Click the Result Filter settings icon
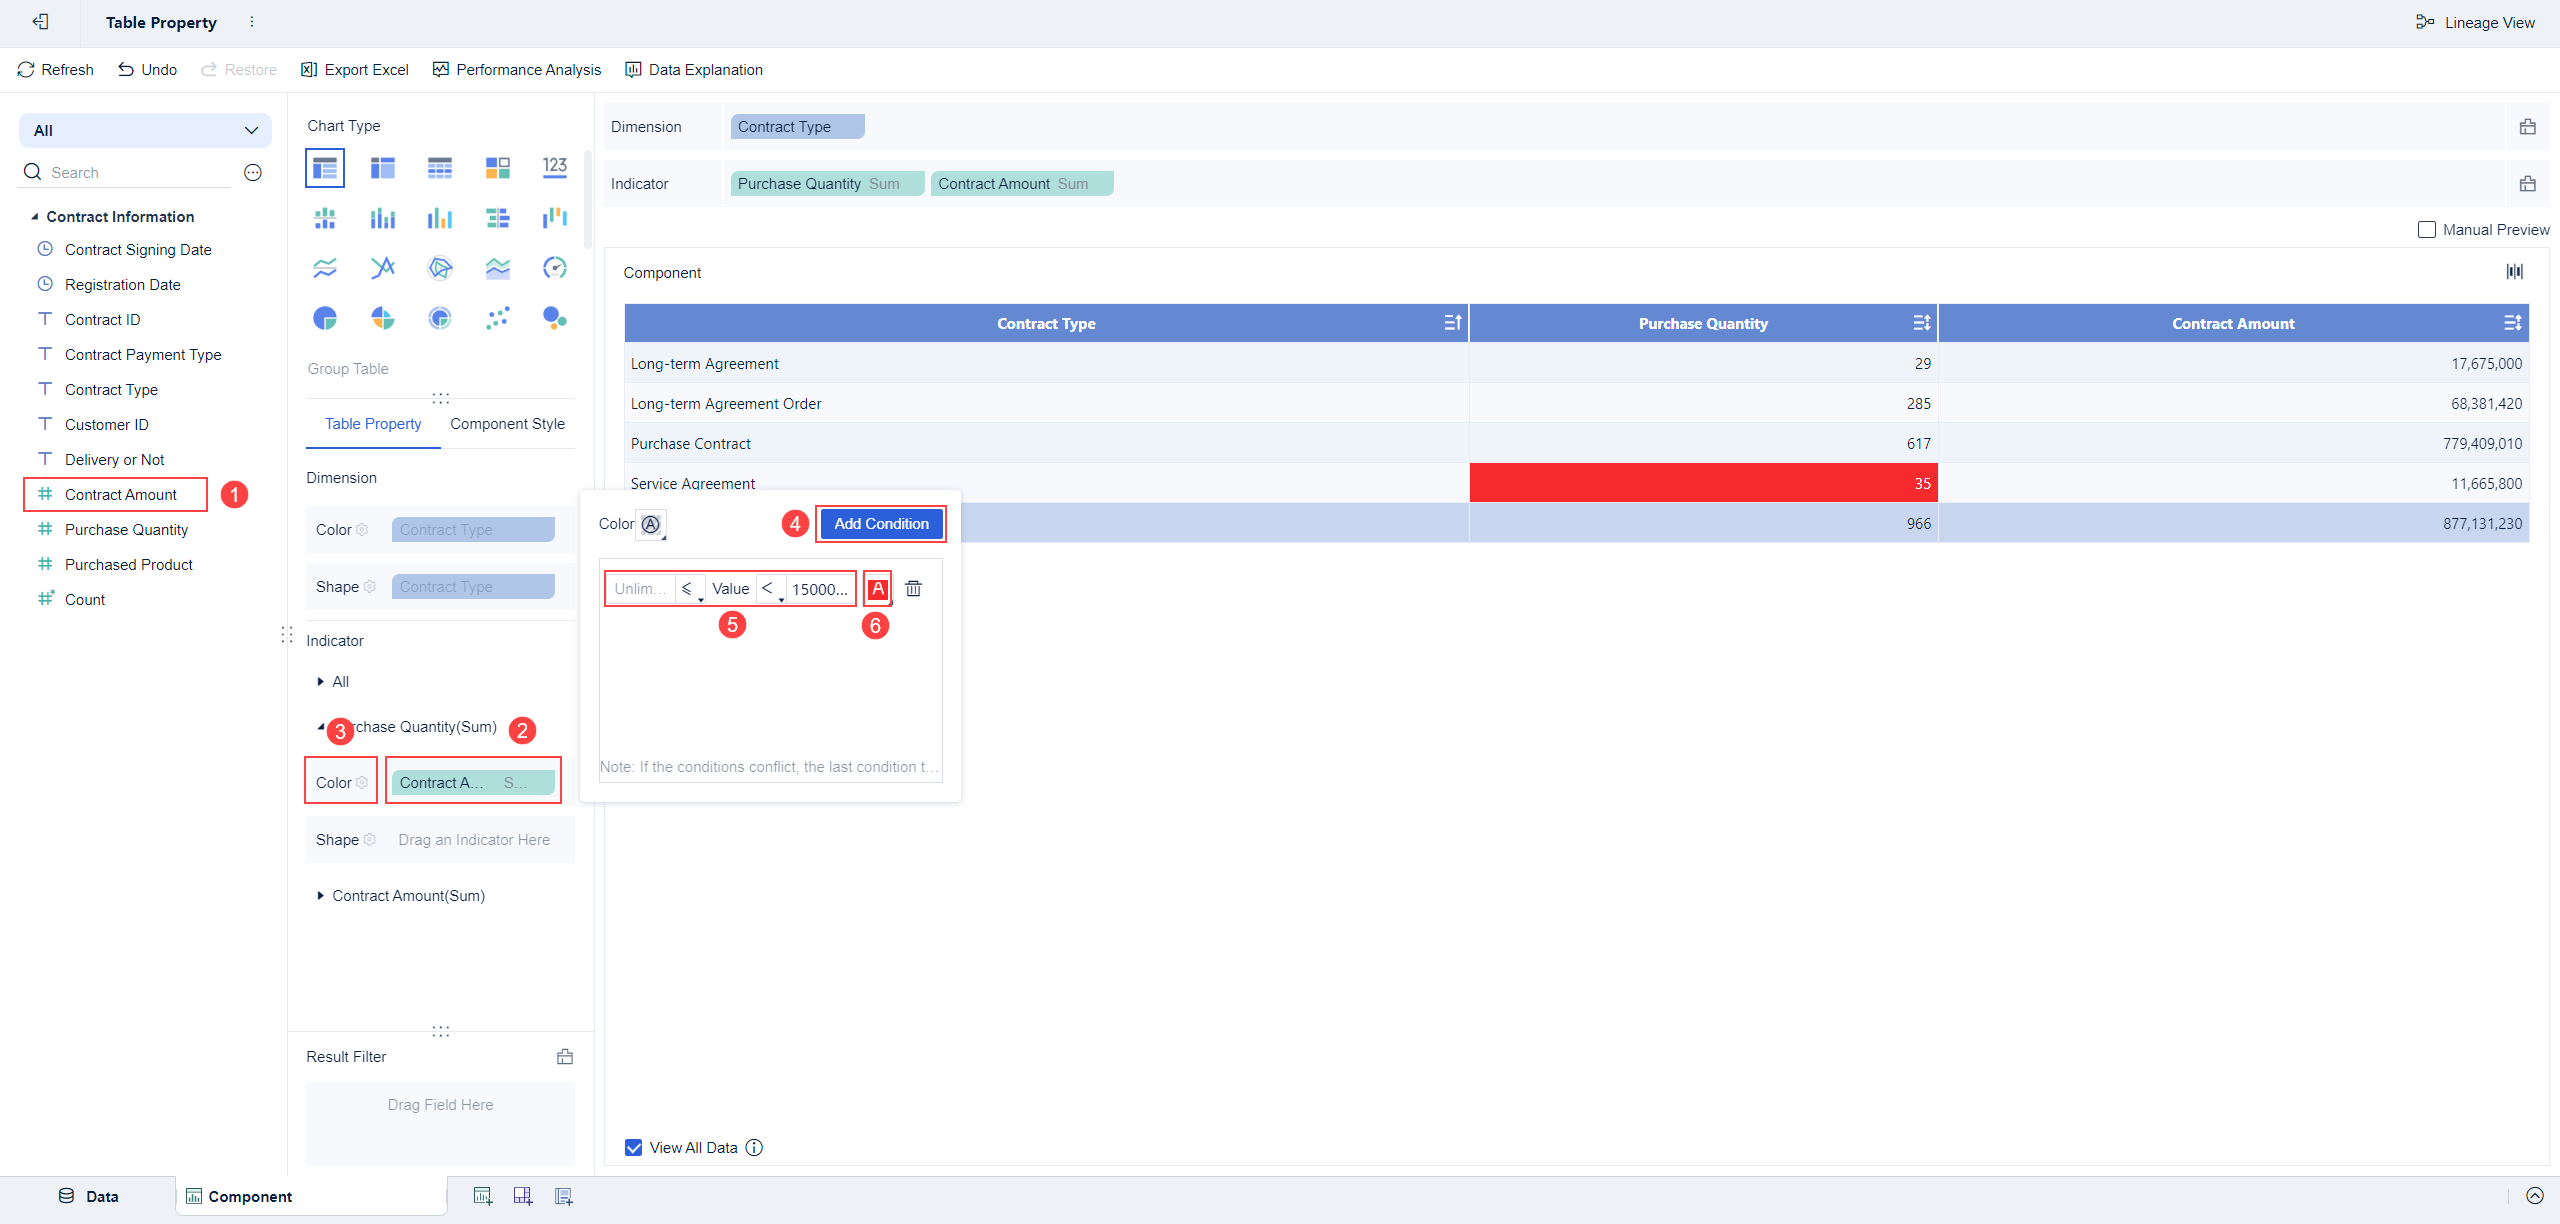Viewport: 2560px width, 1224px height. coord(565,1057)
